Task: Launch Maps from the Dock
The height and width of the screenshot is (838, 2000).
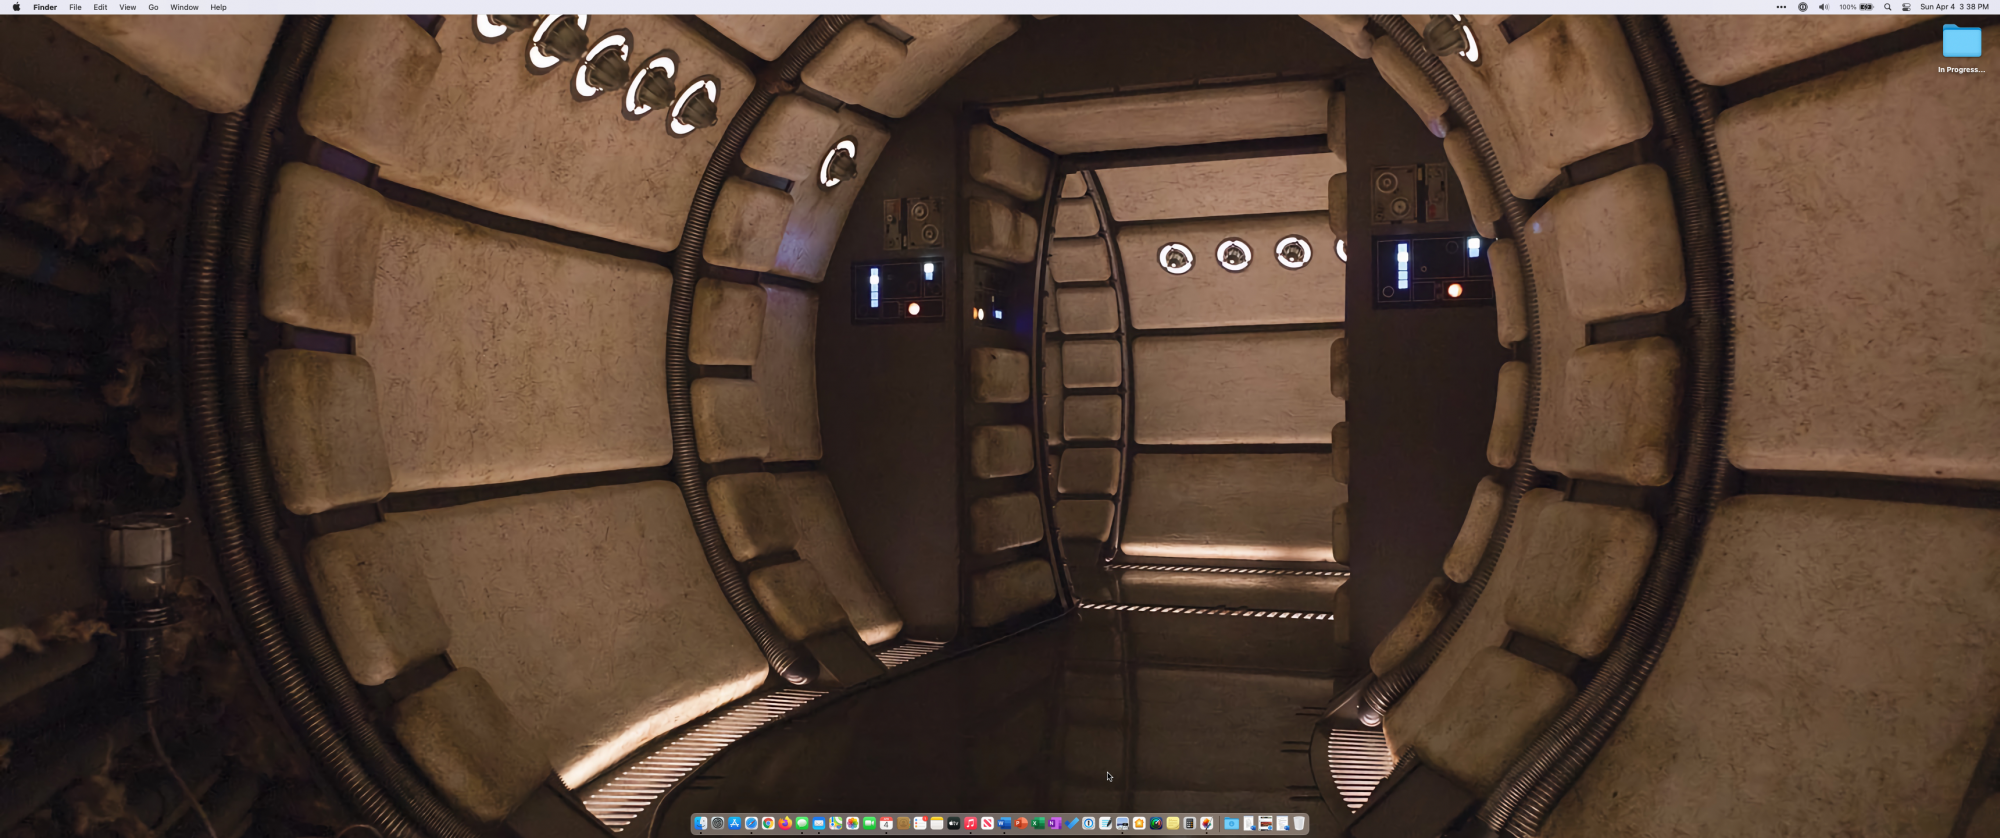Action: 836,823
